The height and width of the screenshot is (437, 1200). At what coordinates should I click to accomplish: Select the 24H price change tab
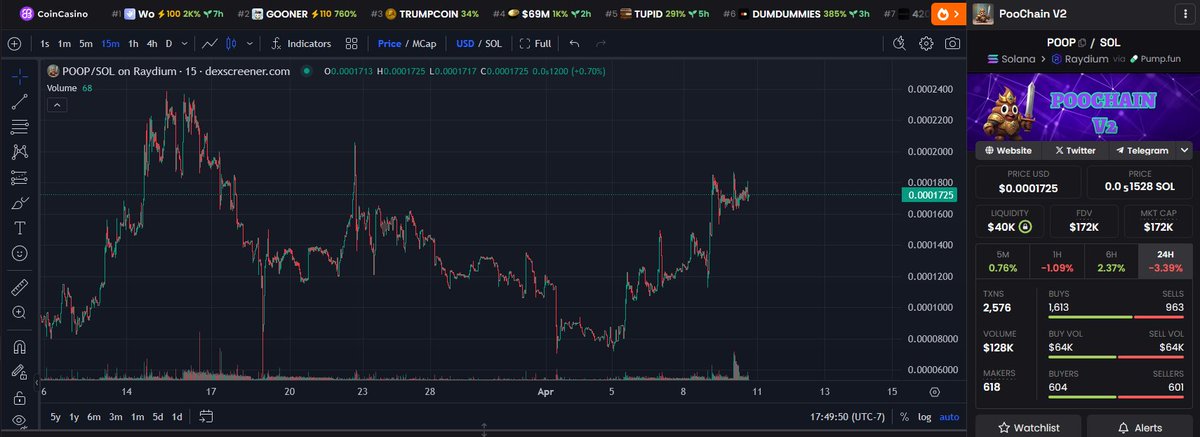click(x=1166, y=262)
